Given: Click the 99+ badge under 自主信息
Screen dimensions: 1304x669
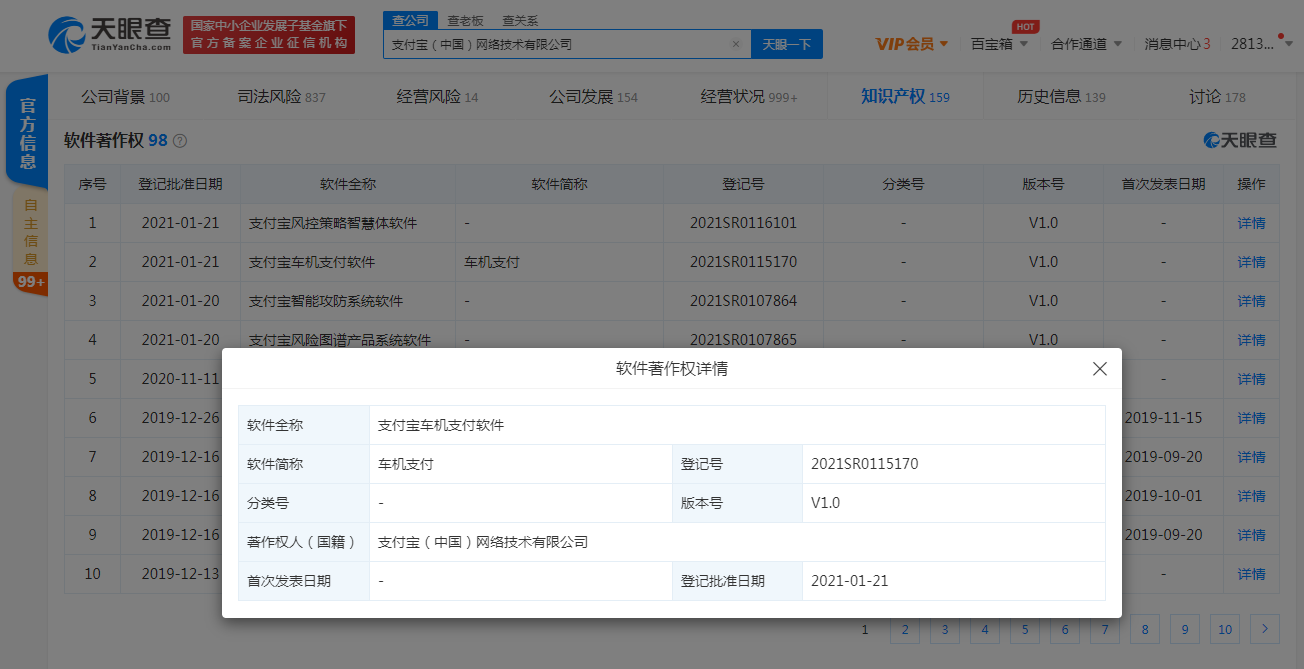Looking at the screenshot, I should [29, 282].
